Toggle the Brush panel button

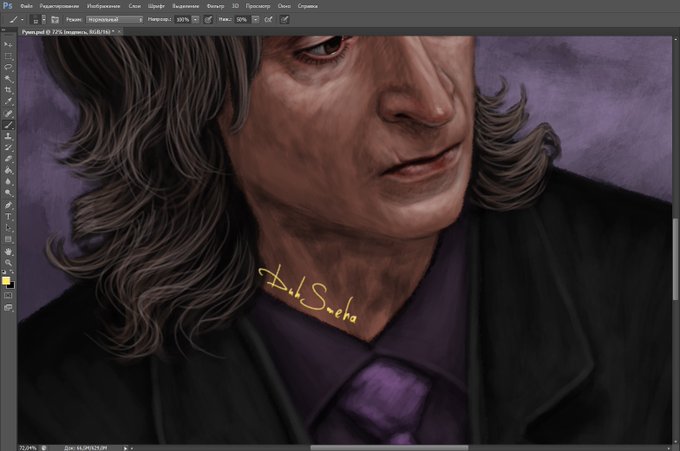tap(55, 20)
